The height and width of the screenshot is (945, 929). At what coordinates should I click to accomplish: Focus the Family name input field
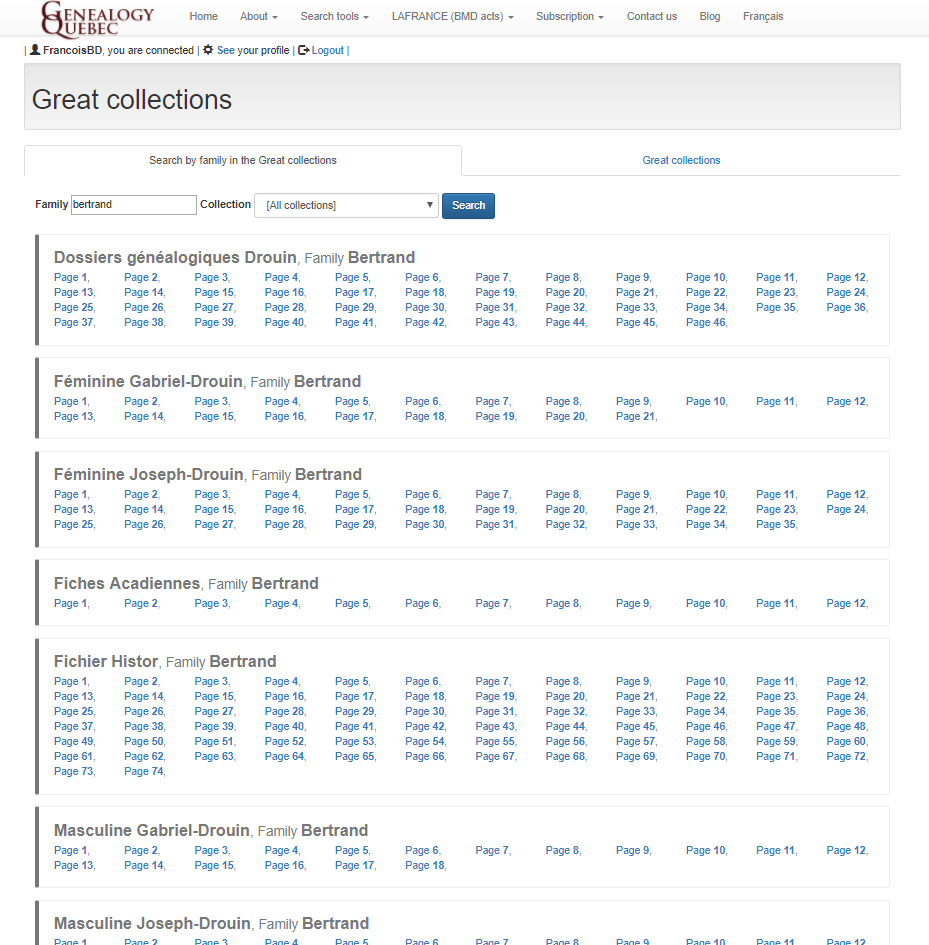coord(134,204)
